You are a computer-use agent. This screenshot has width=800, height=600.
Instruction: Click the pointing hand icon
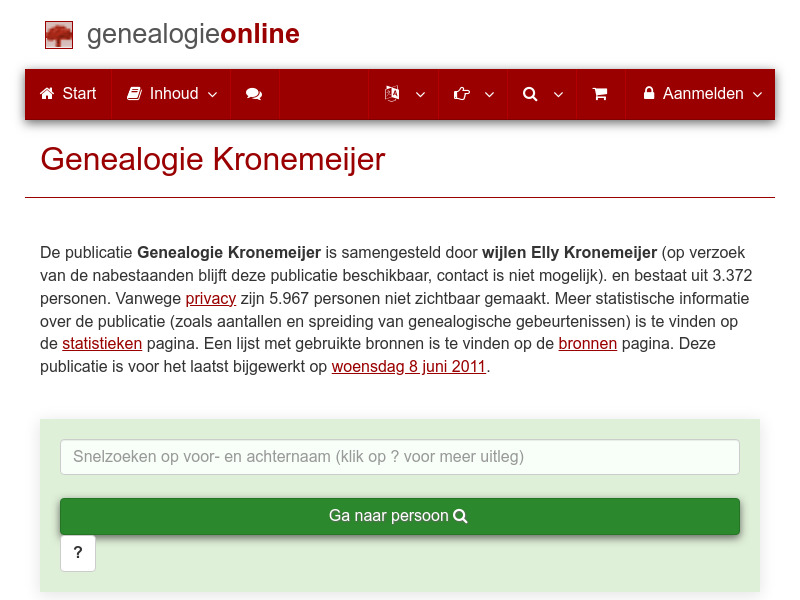(x=461, y=93)
